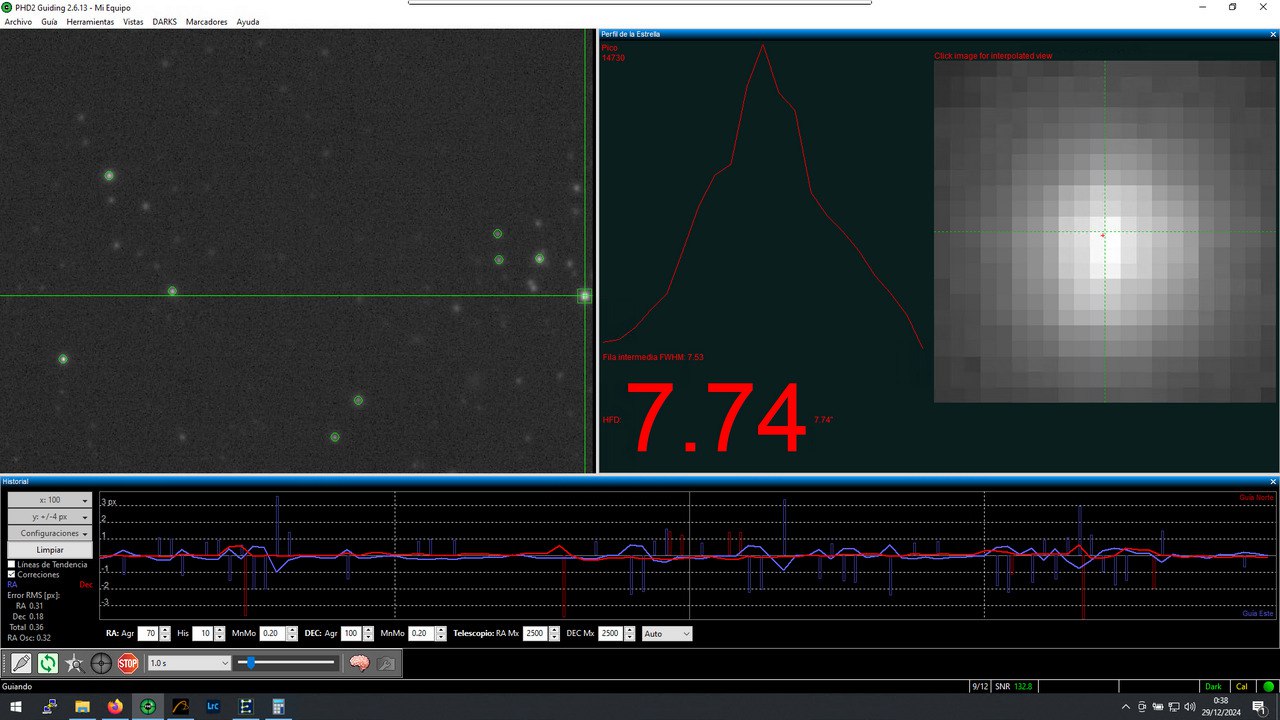1280x720 pixels.
Task: Open the Guía menu
Action: [x=49, y=21]
